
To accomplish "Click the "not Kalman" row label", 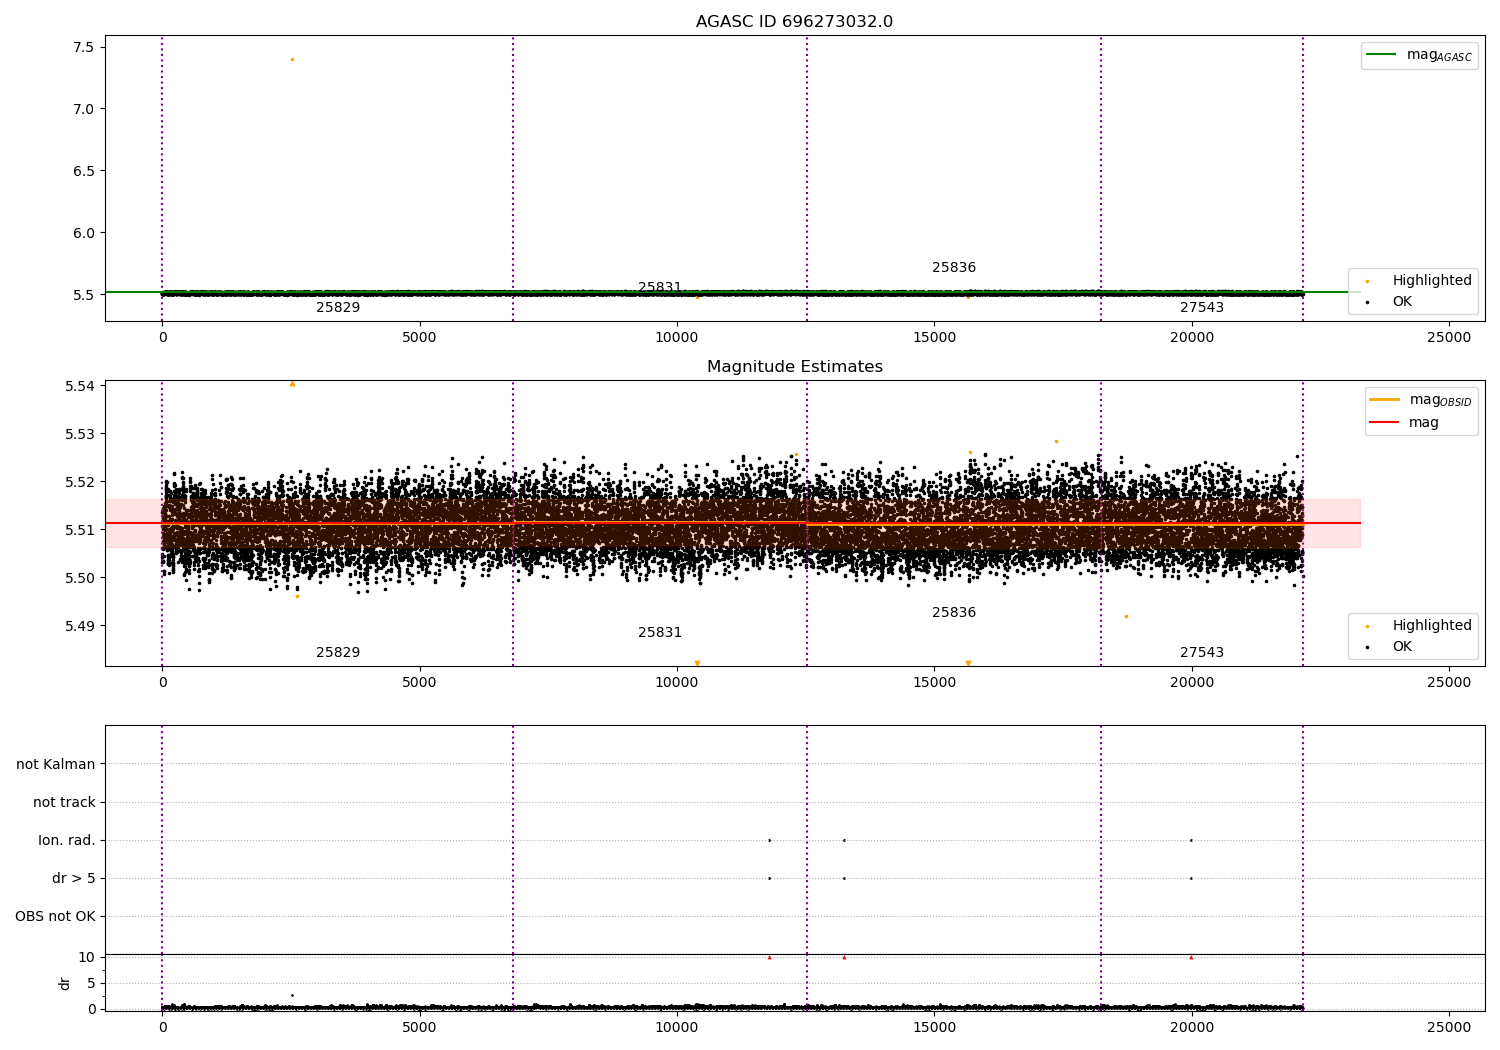I will coord(56,764).
